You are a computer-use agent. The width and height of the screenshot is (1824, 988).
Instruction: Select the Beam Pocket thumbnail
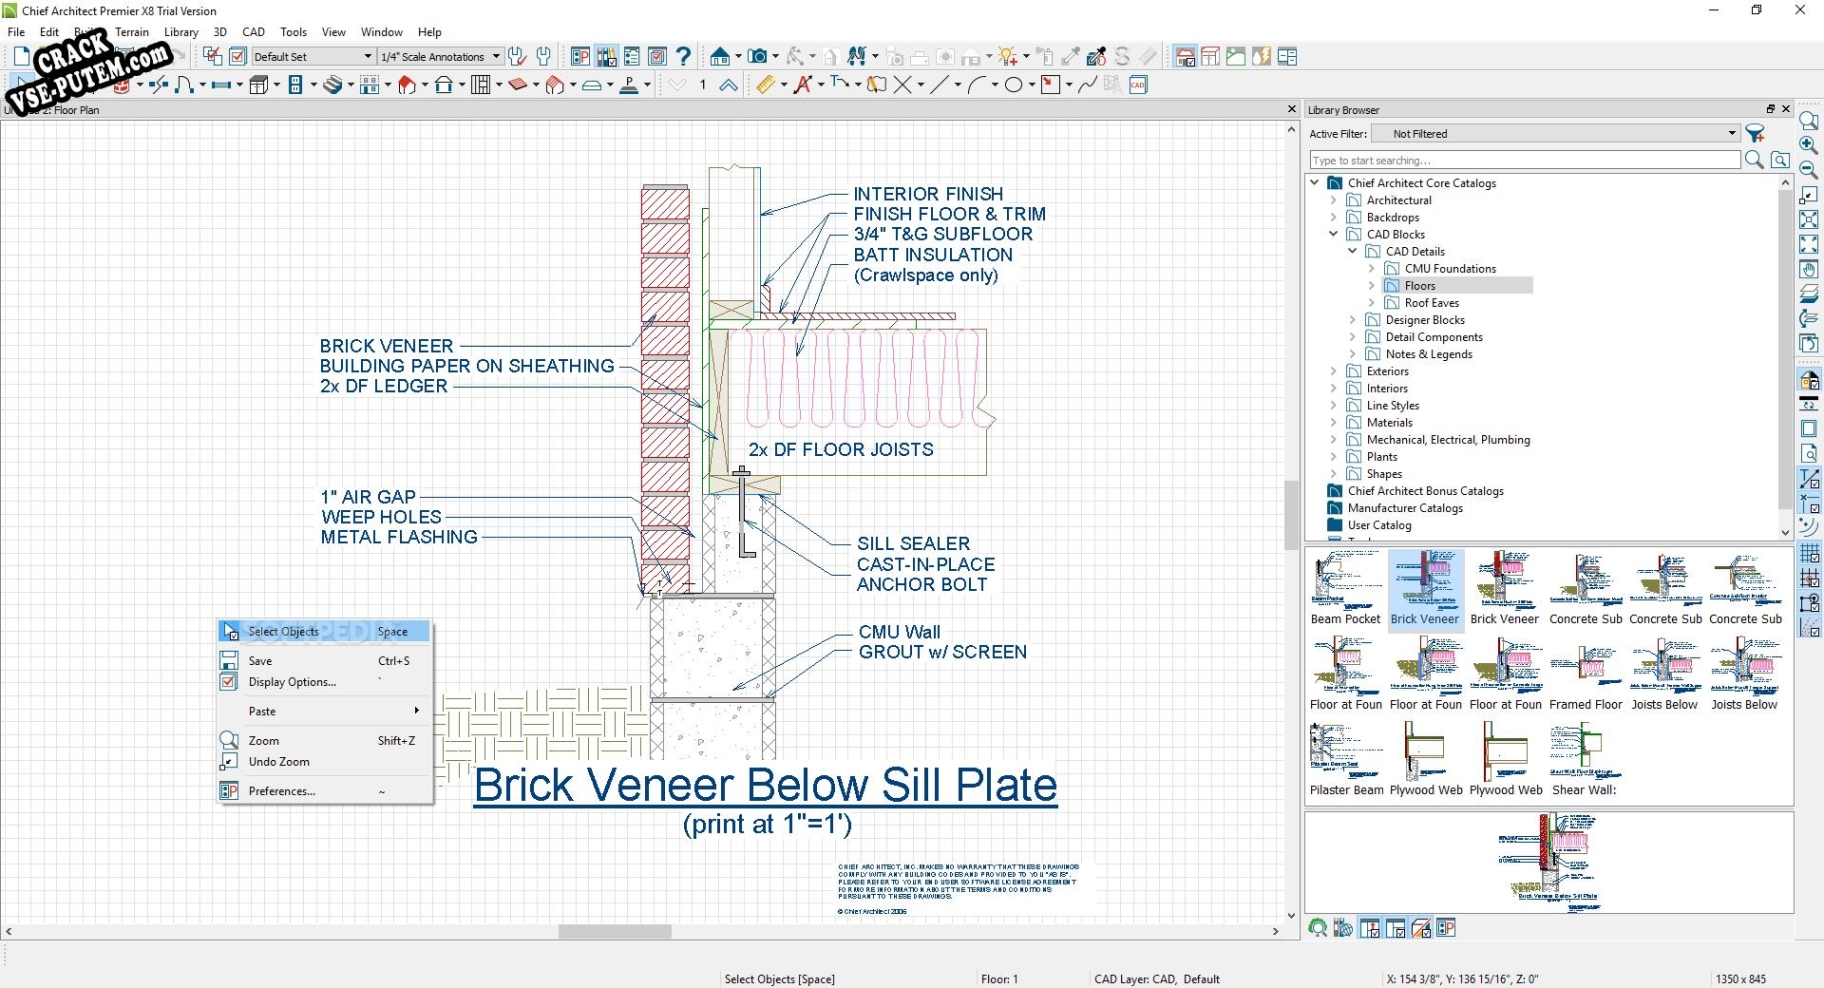1346,589
